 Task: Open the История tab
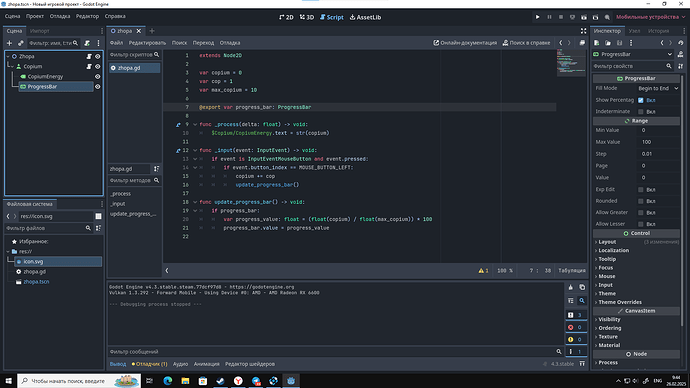tap(658, 31)
